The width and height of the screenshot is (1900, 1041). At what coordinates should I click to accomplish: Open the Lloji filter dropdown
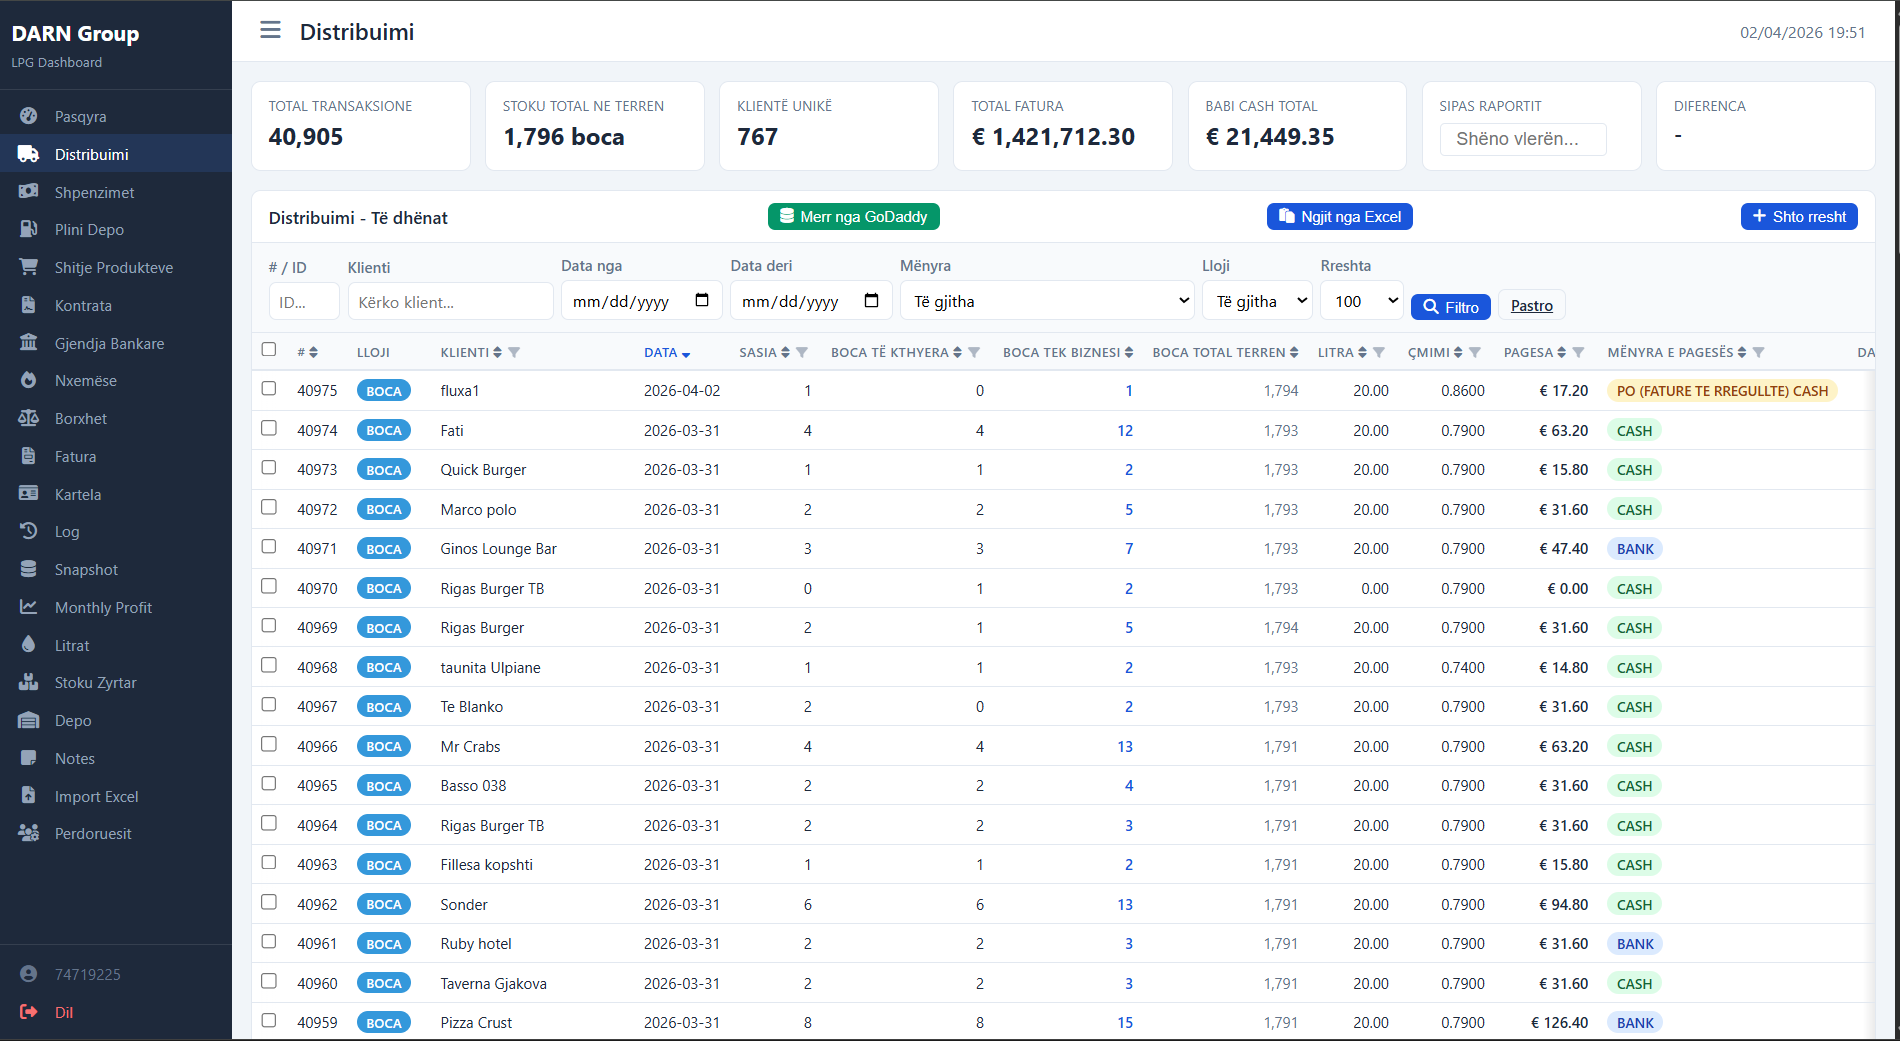pyautogui.click(x=1256, y=300)
